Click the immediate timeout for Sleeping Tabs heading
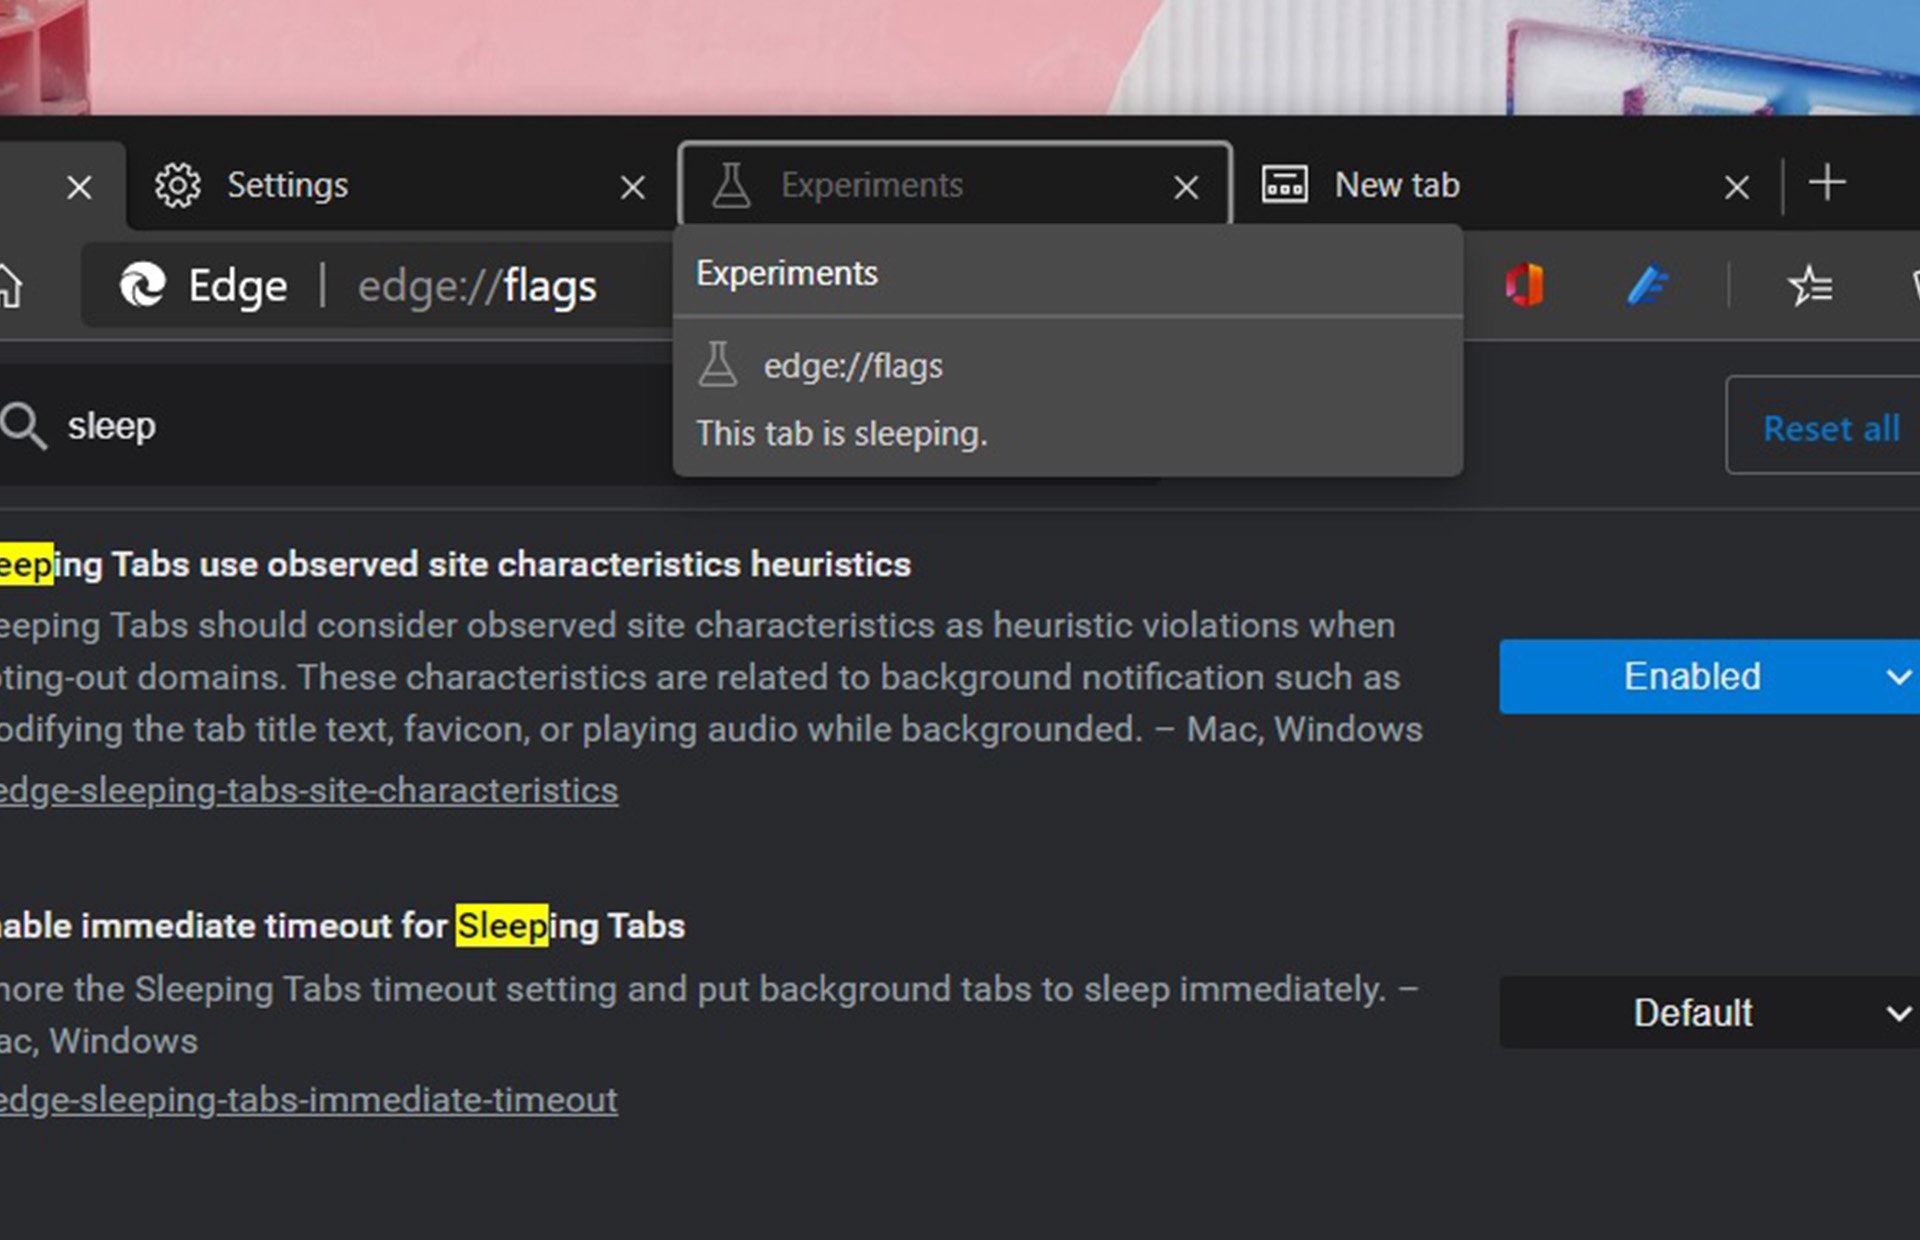Image resolution: width=1920 pixels, height=1240 pixels. click(342, 926)
